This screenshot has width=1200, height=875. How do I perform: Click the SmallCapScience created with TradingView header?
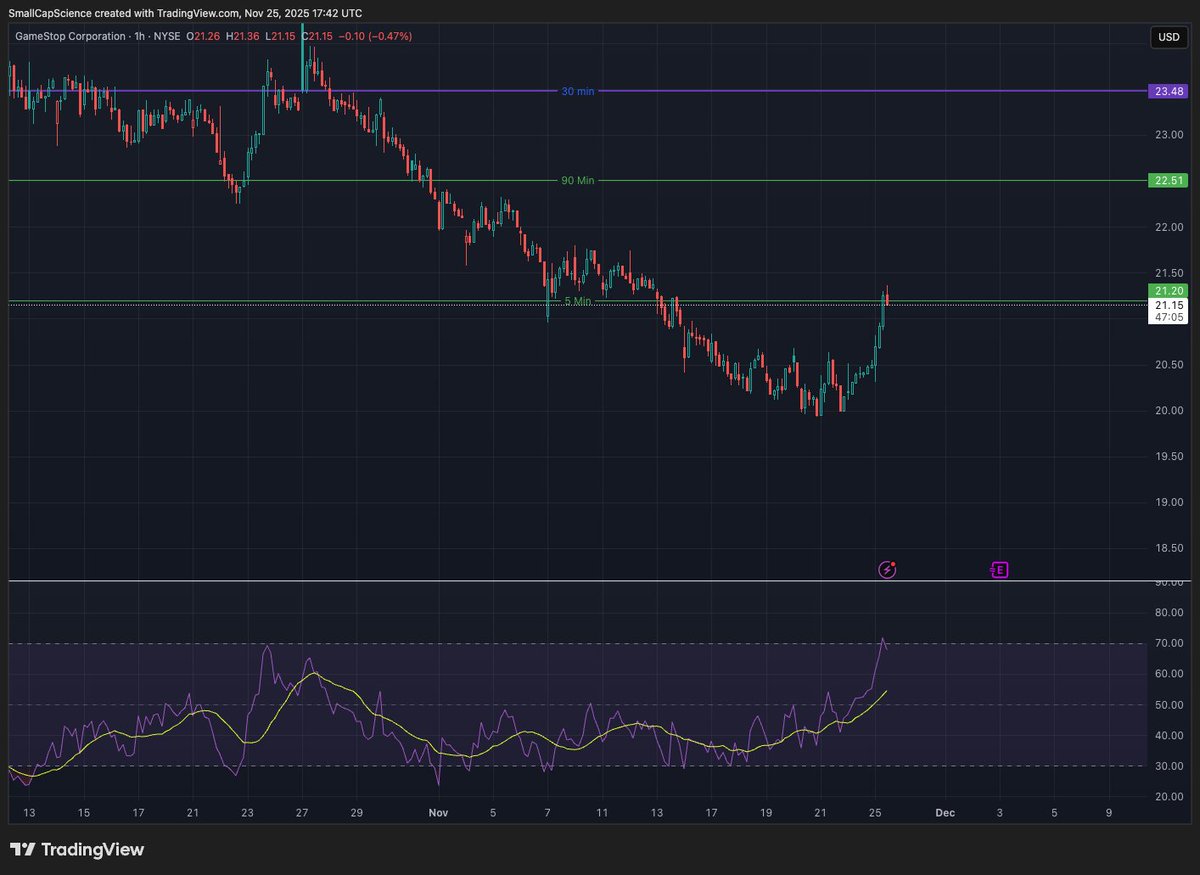click(186, 13)
